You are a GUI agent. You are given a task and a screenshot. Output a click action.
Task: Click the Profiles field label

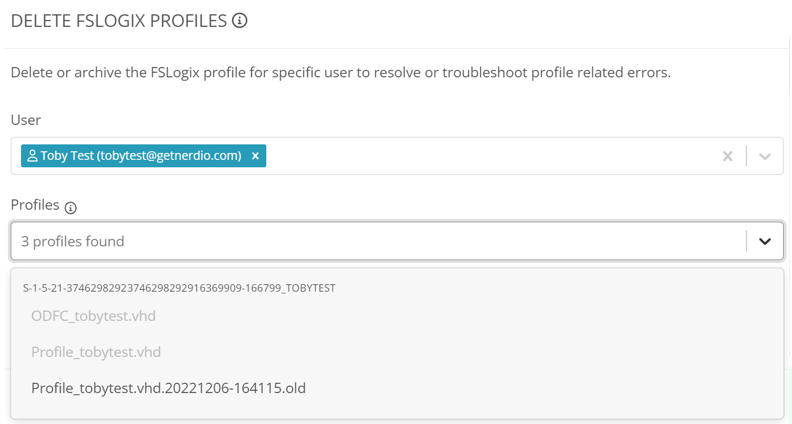click(x=35, y=205)
